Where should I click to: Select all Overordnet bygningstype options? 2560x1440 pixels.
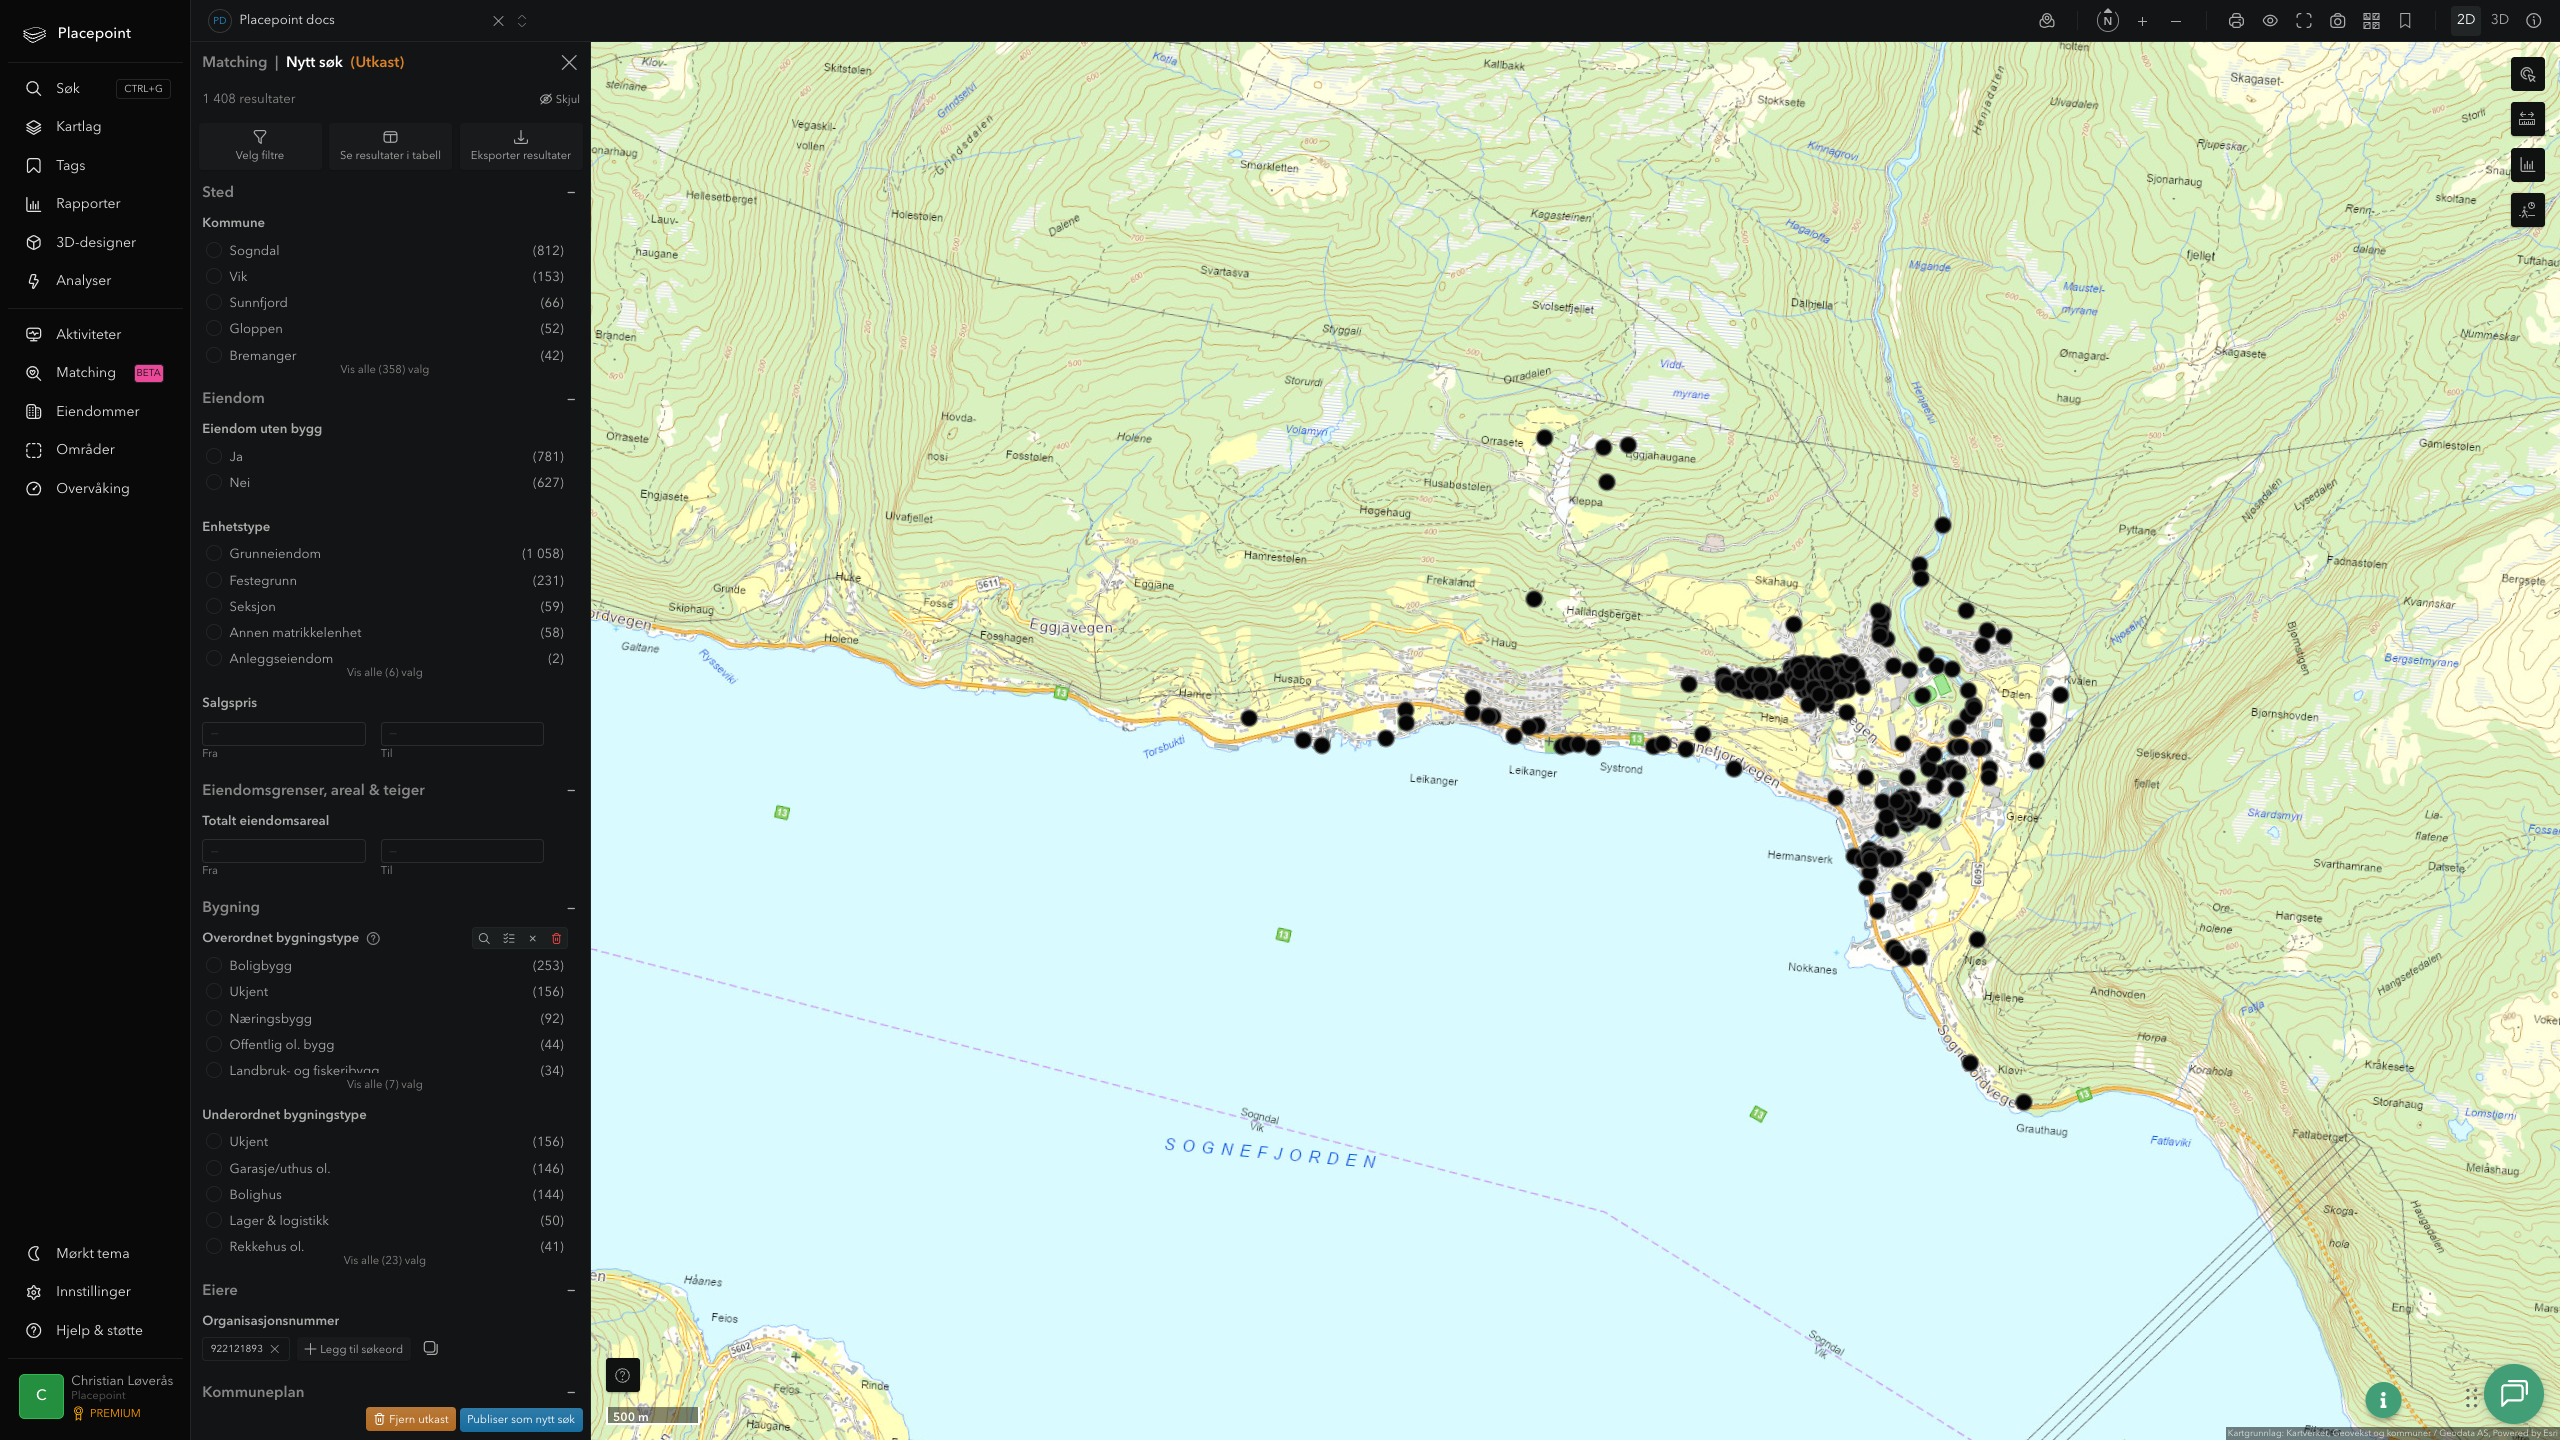coord(509,938)
